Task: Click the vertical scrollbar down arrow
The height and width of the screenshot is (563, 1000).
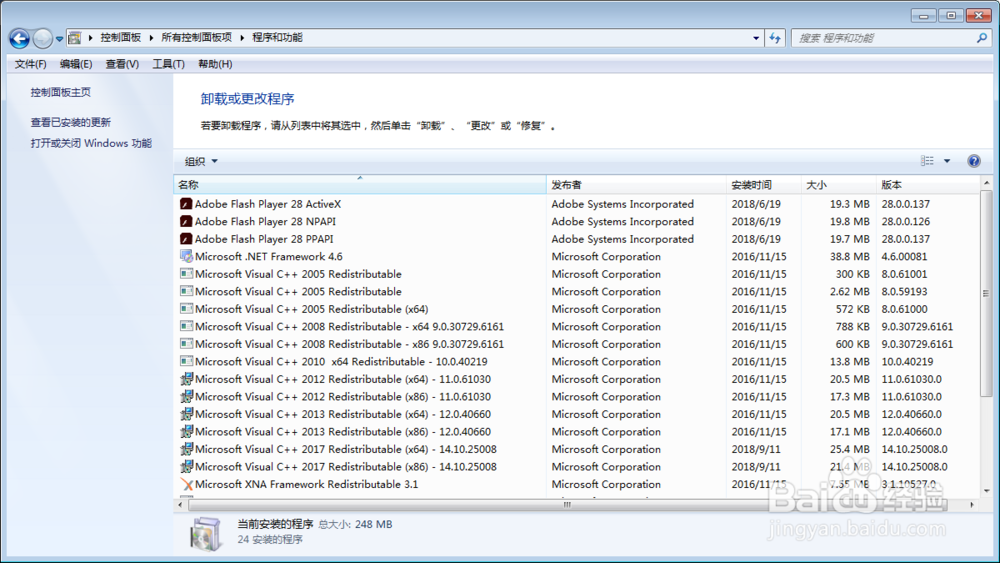Action: tap(987, 491)
